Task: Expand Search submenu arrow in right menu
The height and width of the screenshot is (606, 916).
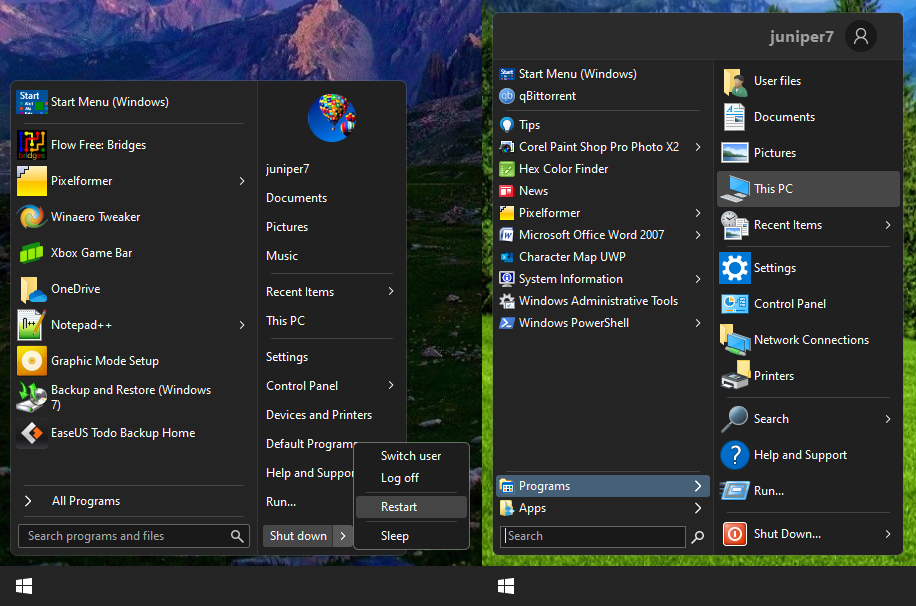Action: click(887, 419)
